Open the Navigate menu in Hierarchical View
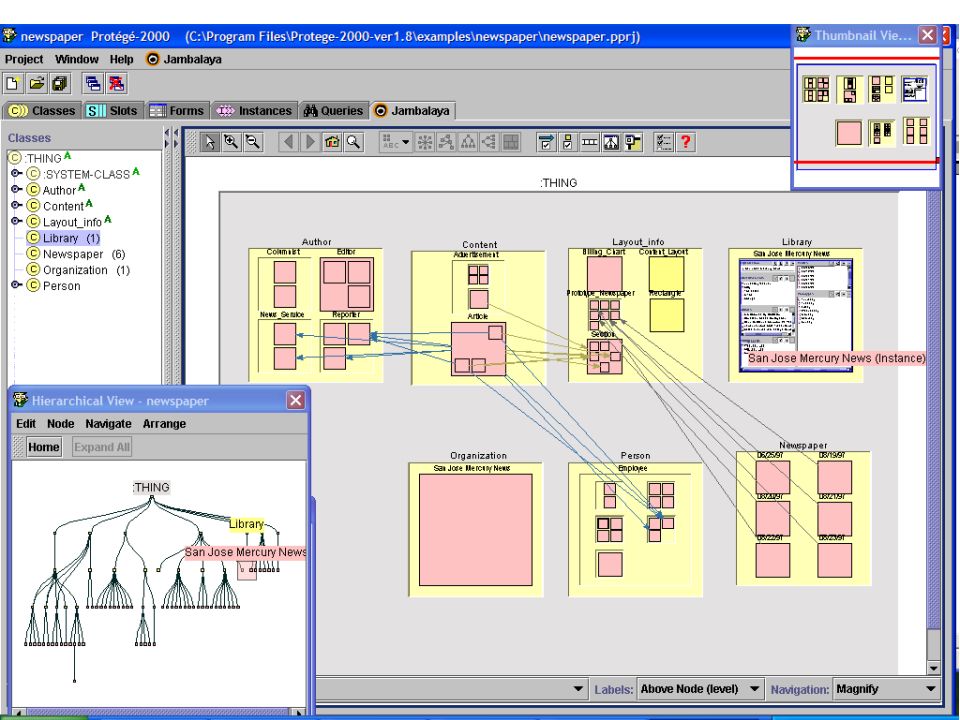960x720 pixels. point(108,424)
